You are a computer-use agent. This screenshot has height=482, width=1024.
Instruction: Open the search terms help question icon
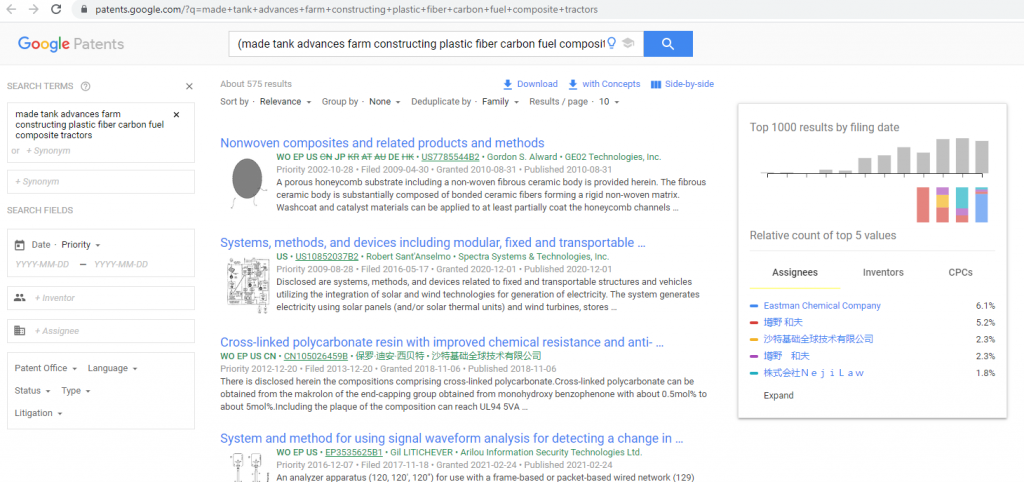tap(86, 86)
